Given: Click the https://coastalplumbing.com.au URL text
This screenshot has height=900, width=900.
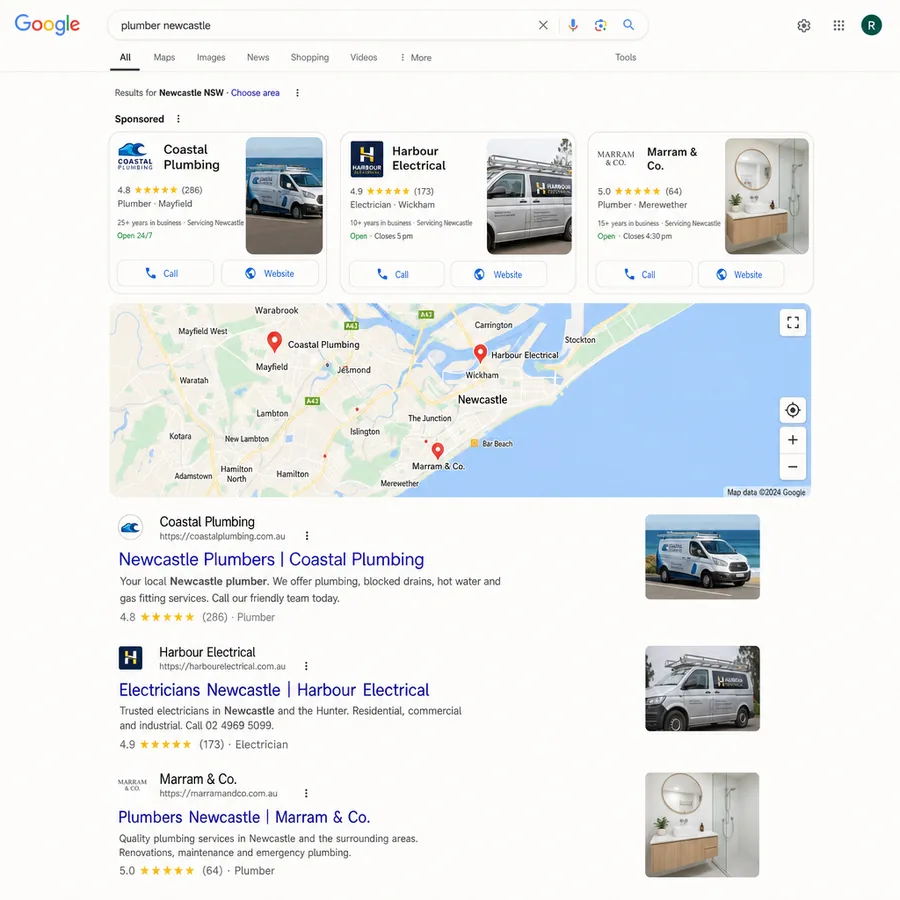Looking at the screenshot, I should [222, 536].
